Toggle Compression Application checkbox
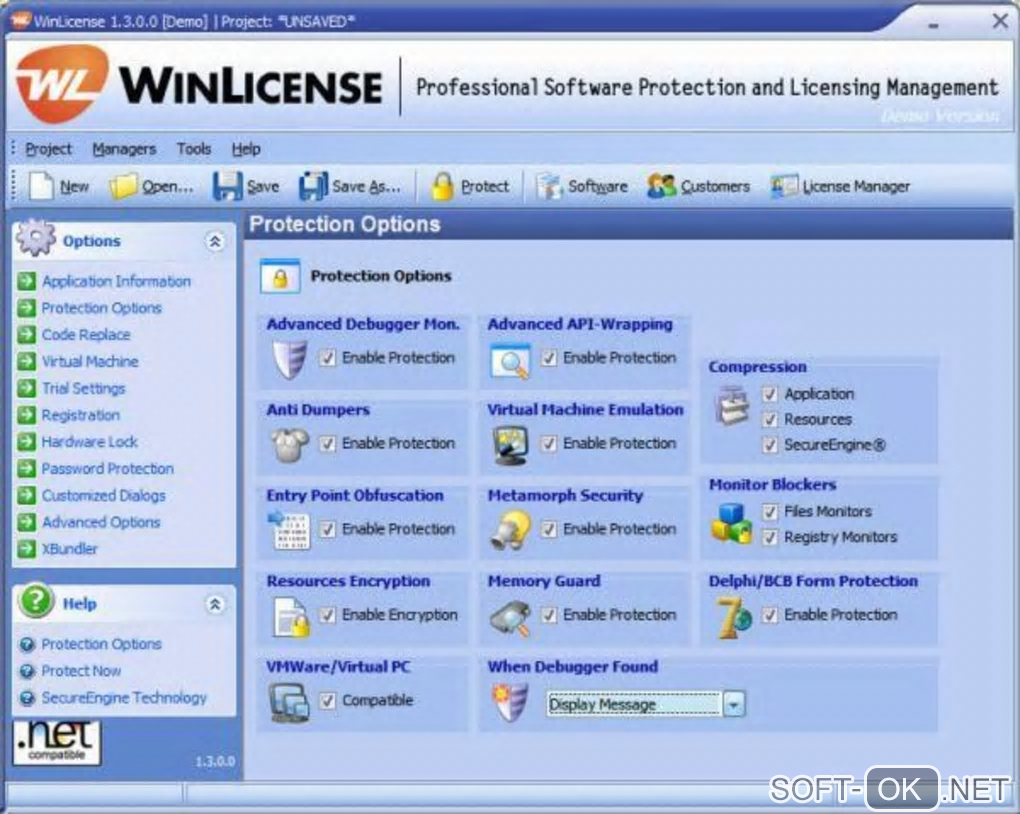 tap(770, 394)
